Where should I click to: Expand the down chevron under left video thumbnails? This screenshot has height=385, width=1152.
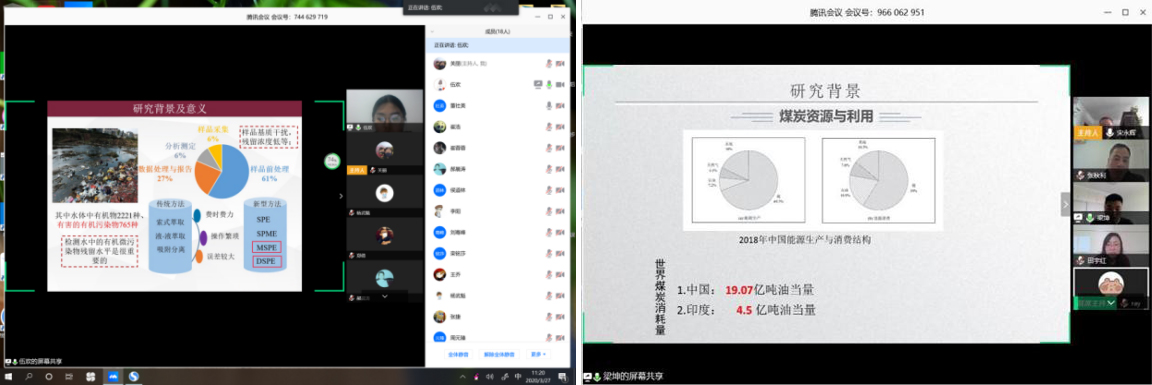pyautogui.click(x=384, y=295)
